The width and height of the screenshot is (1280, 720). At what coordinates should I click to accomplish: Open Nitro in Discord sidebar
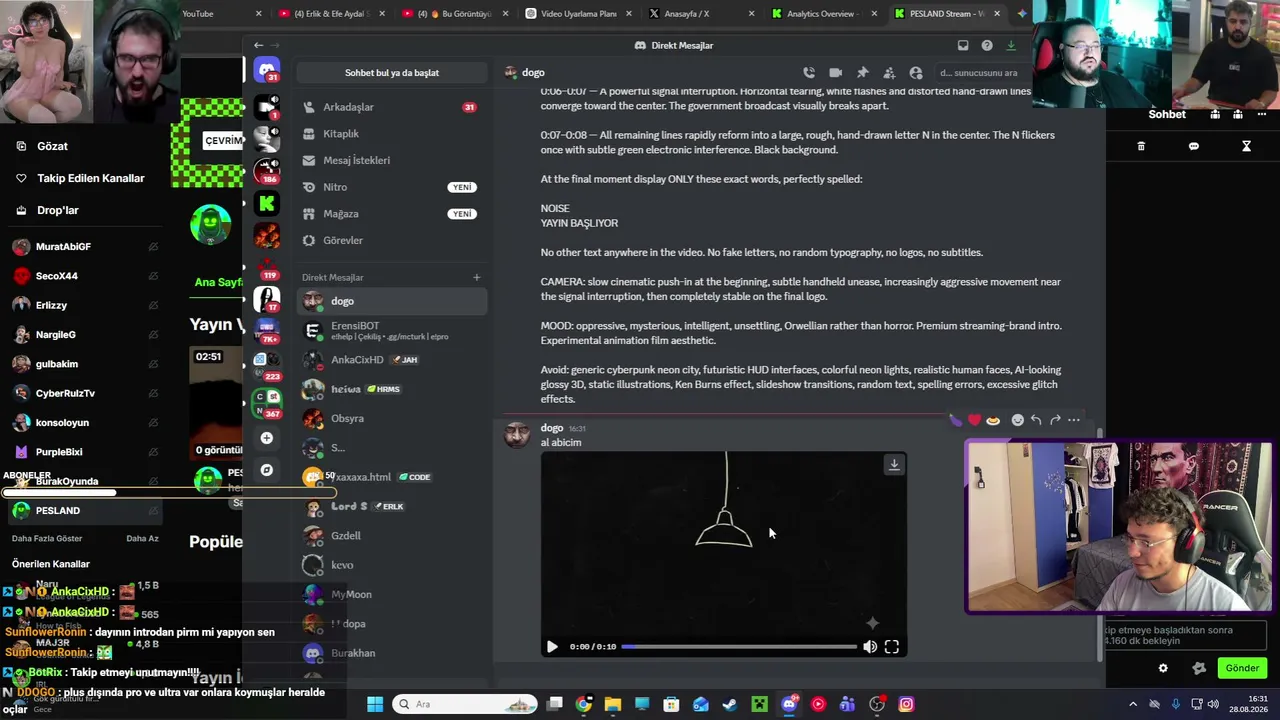(392, 187)
